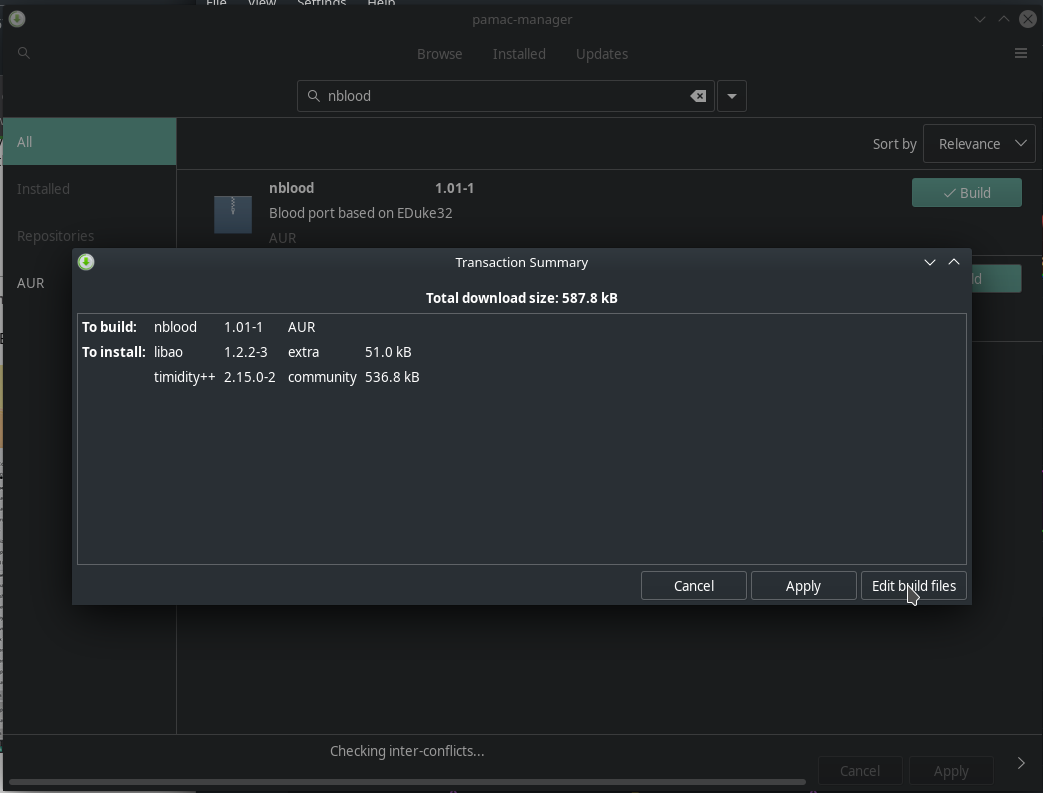Clear the nblood search text
Viewport: 1043px width, 793px height.
(698, 96)
